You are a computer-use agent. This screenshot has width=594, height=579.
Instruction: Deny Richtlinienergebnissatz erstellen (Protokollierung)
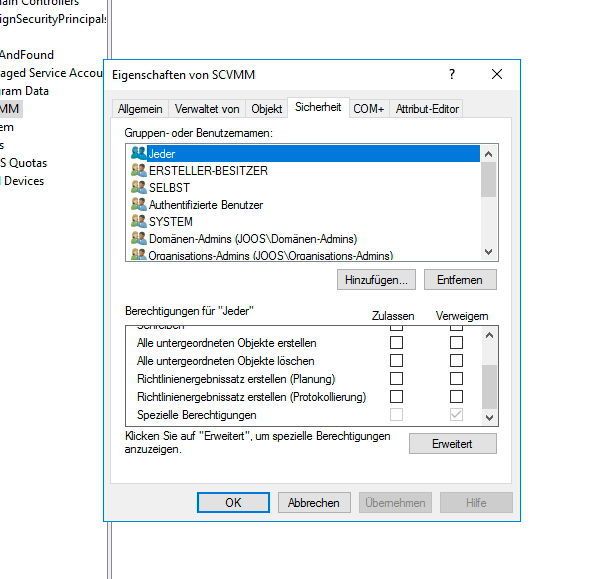456,397
